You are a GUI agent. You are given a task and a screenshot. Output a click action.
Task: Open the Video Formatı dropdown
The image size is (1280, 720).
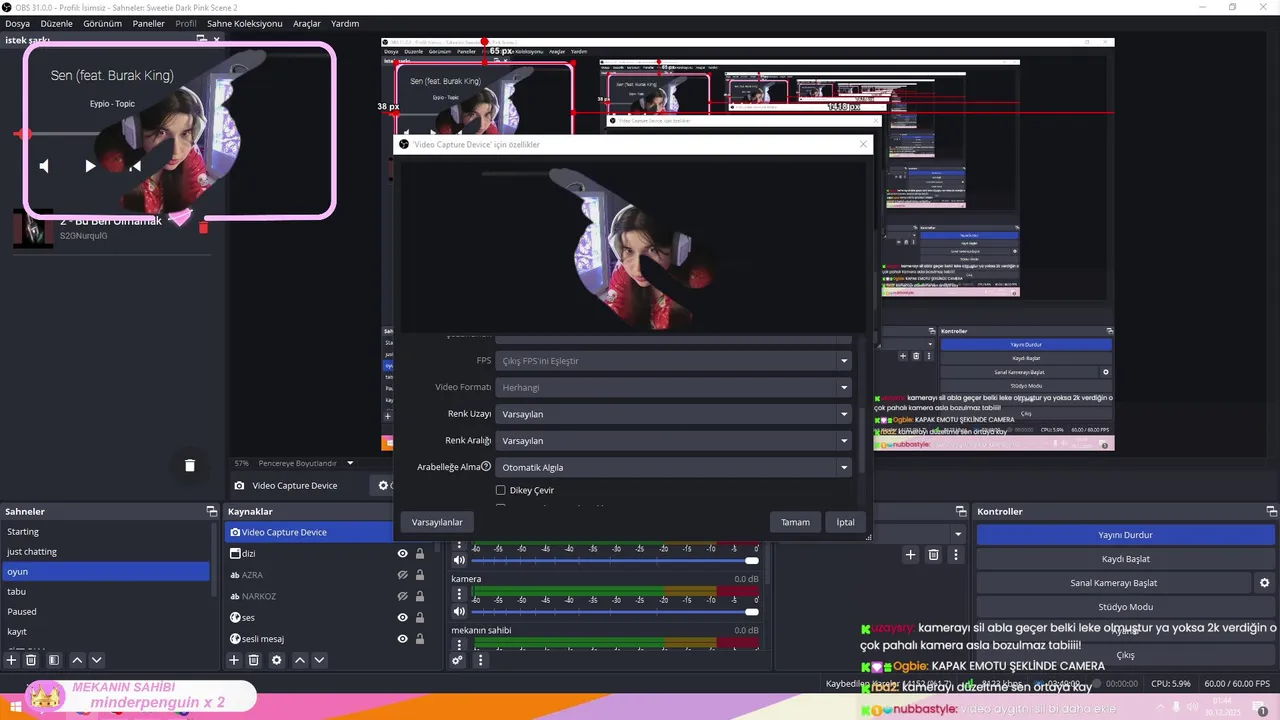click(x=674, y=387)
